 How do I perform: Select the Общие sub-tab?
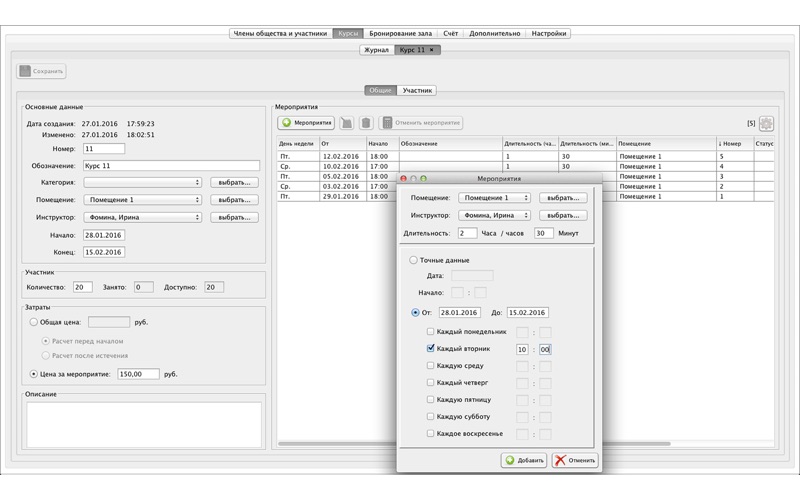click(380, 90)
